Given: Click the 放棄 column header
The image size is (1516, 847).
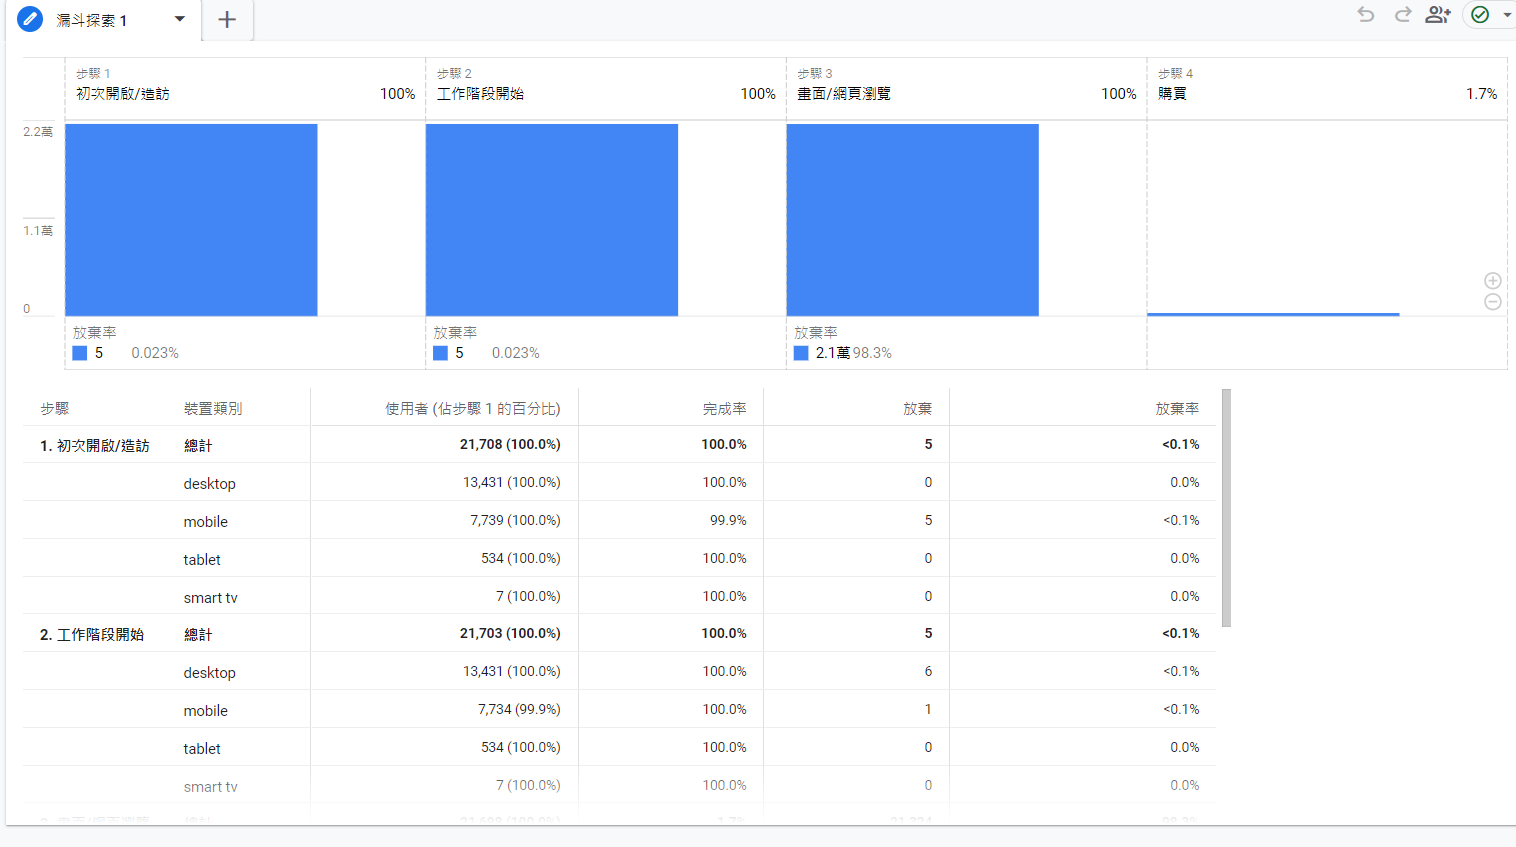Looking at the screenshot, I should click(x=918, y=408).
